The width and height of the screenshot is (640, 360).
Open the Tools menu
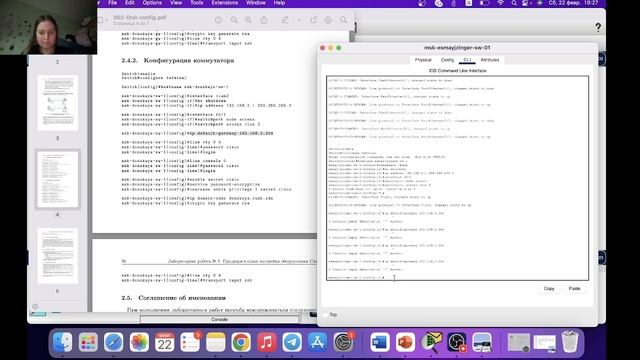[197, 3]
